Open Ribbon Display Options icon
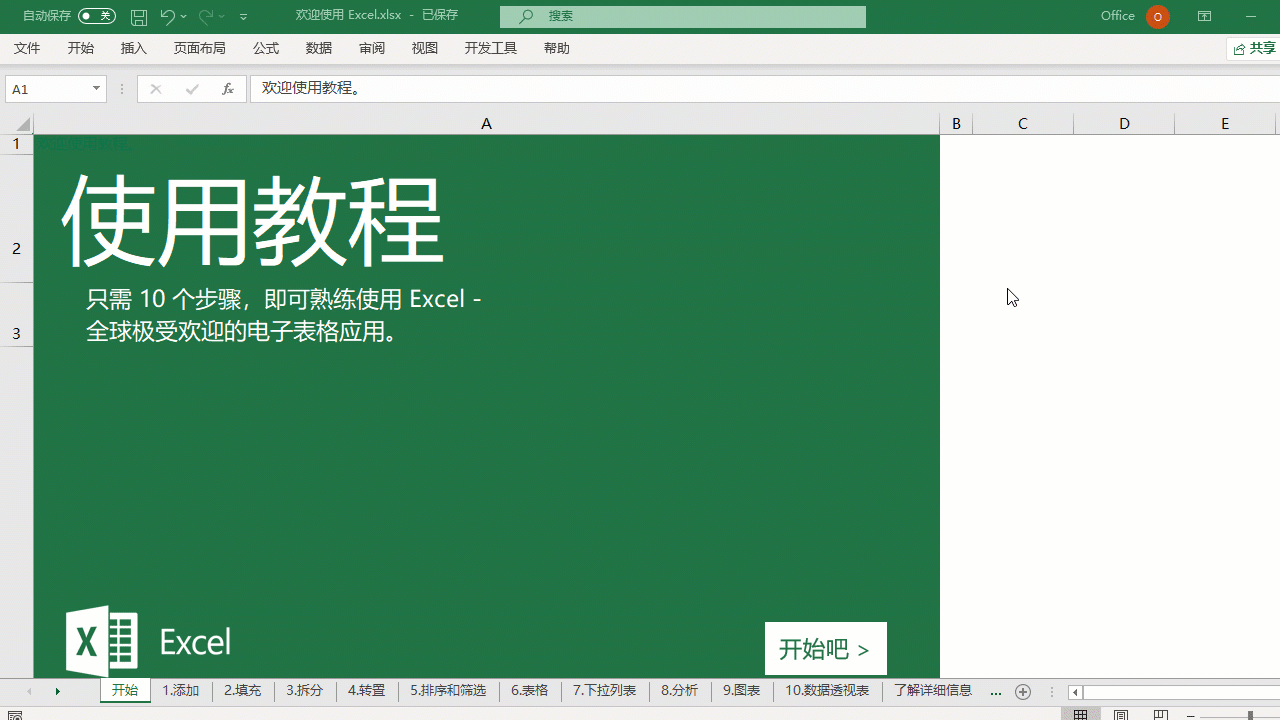The height and width of the screenshot is (720, 1280). click(x=1205, y=16)
